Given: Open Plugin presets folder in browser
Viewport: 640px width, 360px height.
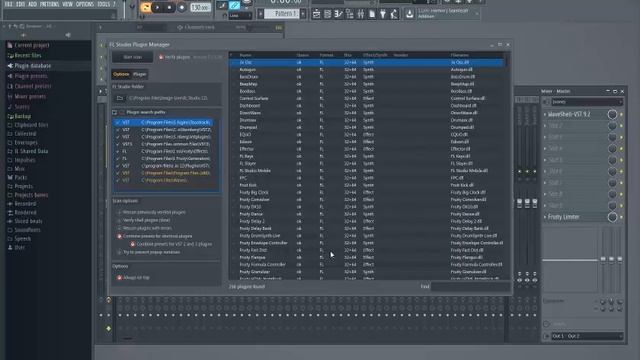Looking at the screenshot, I should pos(31,76).
